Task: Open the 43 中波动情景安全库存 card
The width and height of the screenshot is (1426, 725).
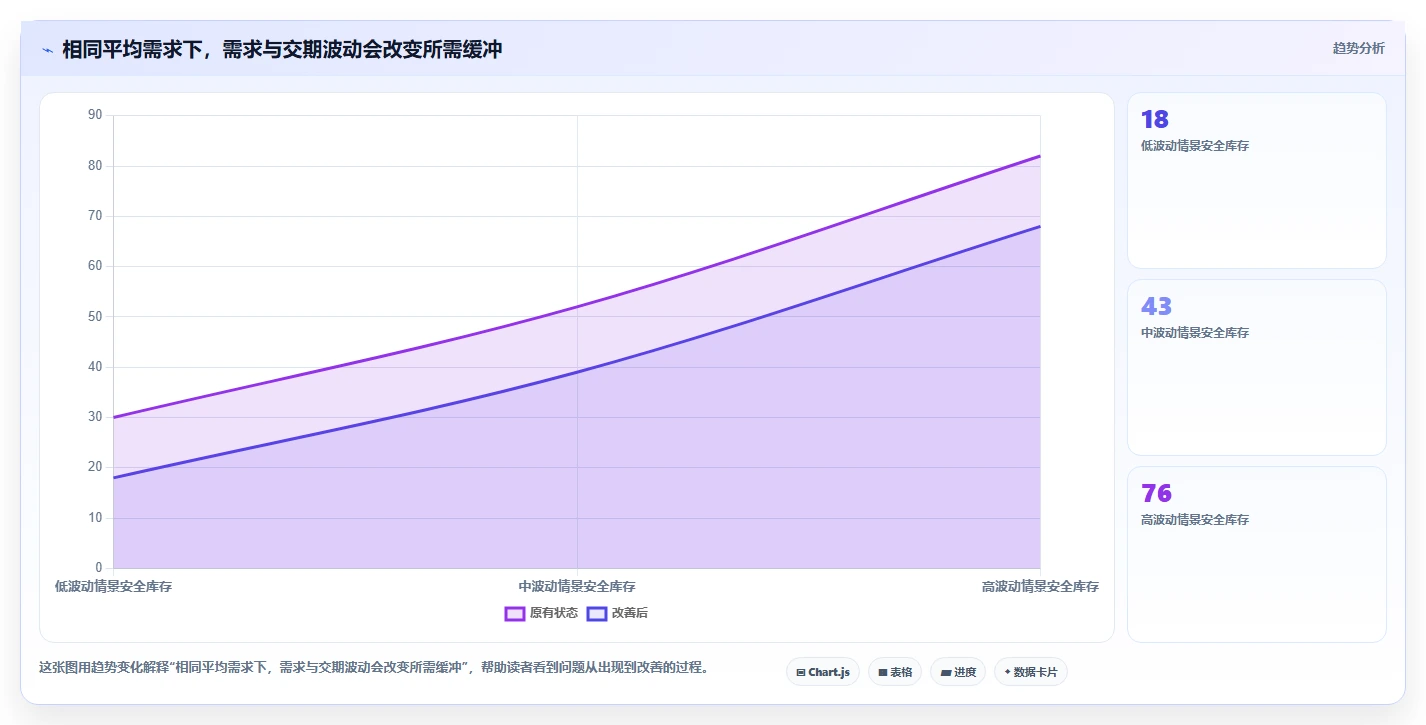Action: click(x=1256, y=367)
